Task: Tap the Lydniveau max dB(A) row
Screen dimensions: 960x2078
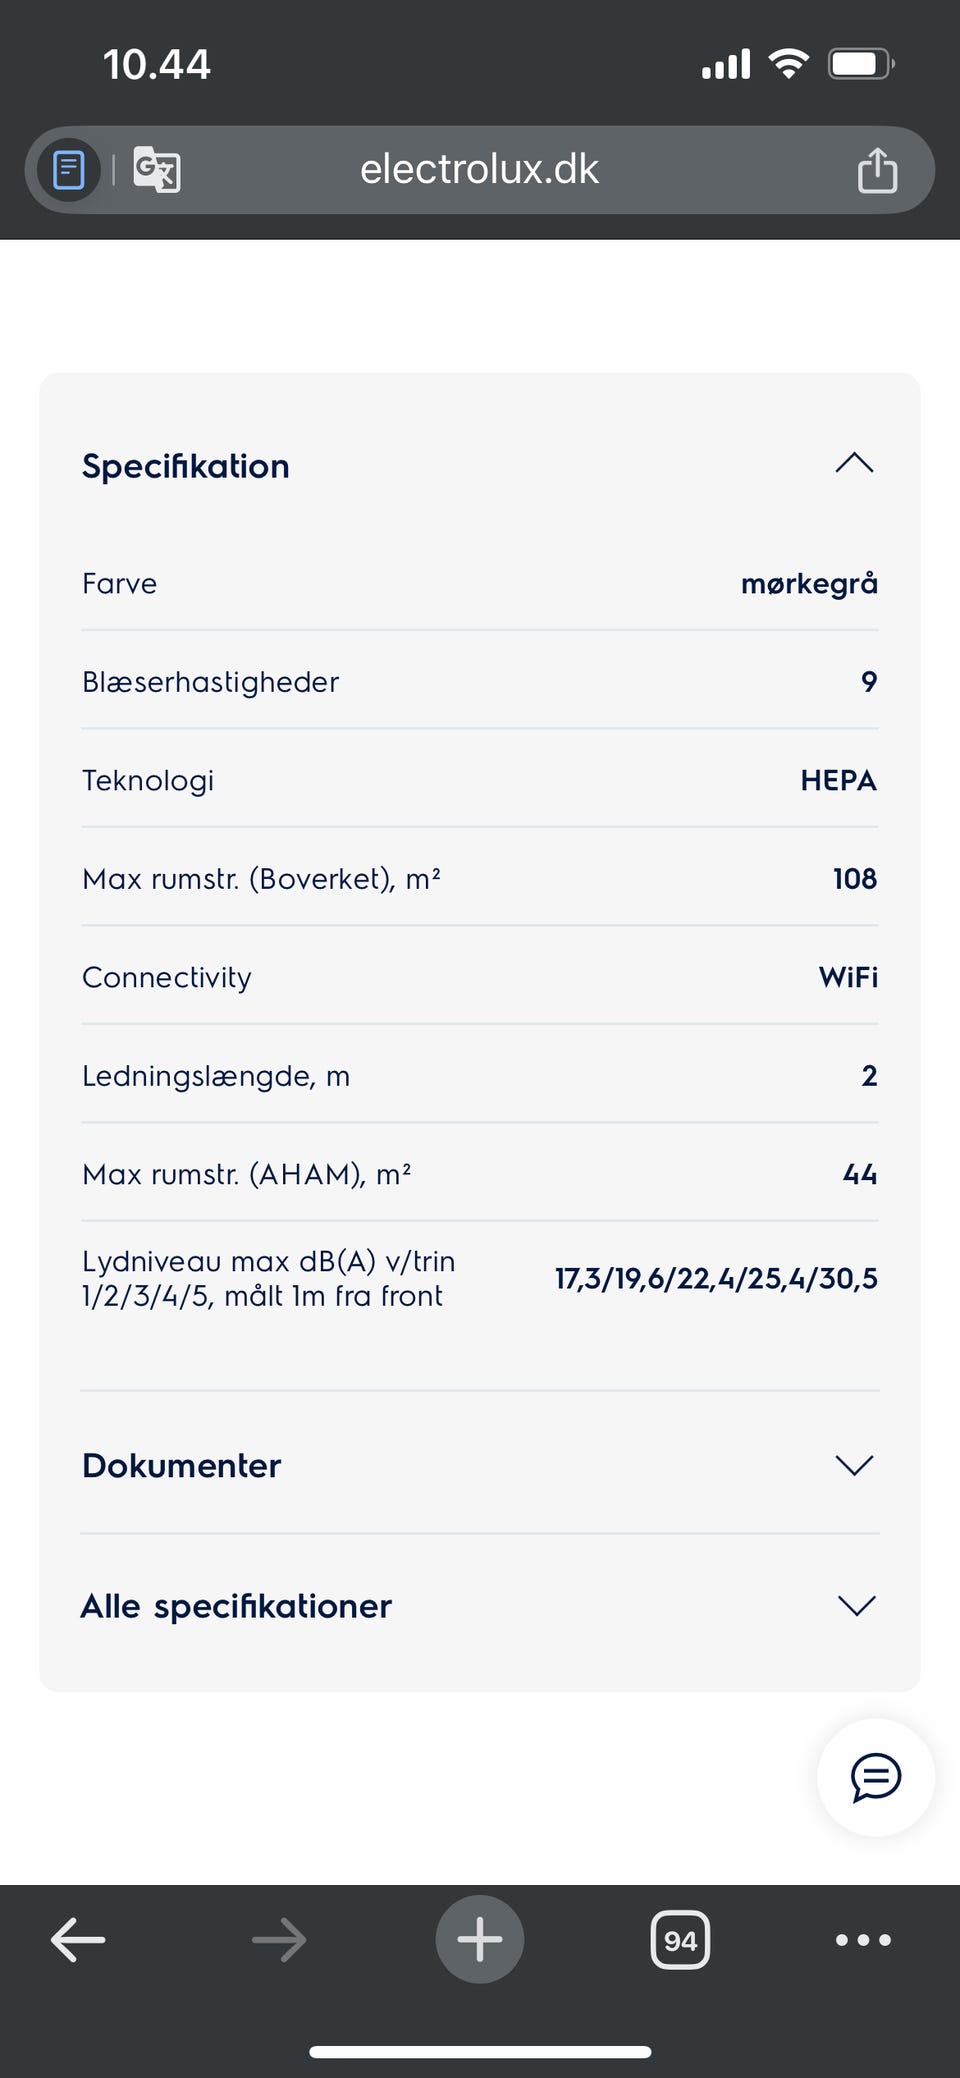Action: 480,1279
